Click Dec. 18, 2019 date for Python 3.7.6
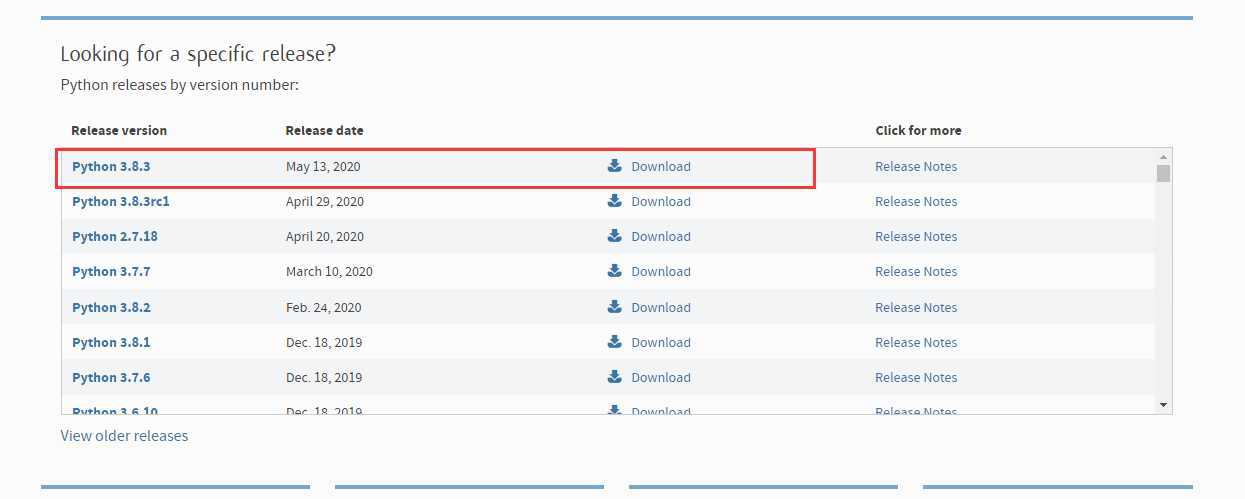This screenshot has height=499, width=1245. pos(324,378)
